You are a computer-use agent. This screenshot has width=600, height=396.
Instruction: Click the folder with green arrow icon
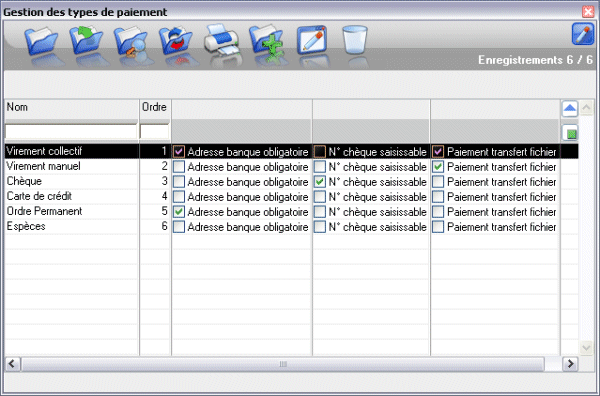coord(86,40)
